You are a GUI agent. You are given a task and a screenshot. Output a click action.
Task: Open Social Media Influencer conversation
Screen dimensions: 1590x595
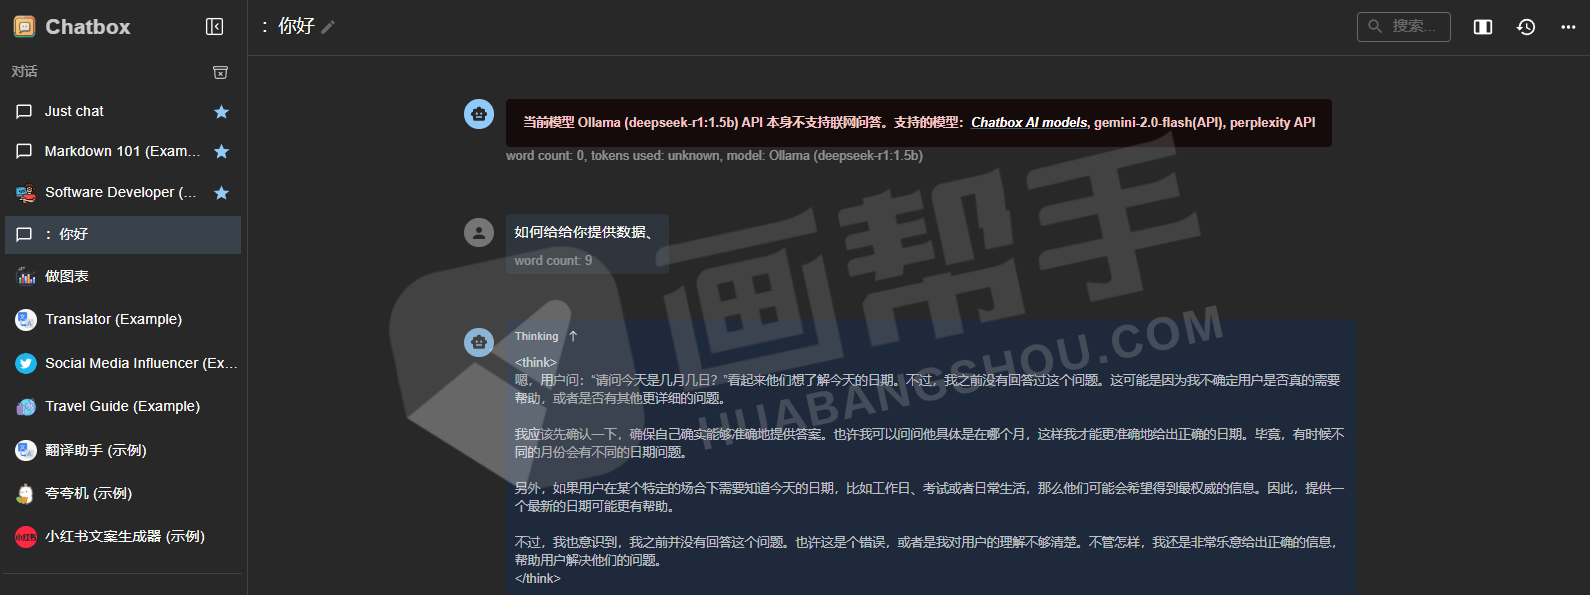click(140, 363)
